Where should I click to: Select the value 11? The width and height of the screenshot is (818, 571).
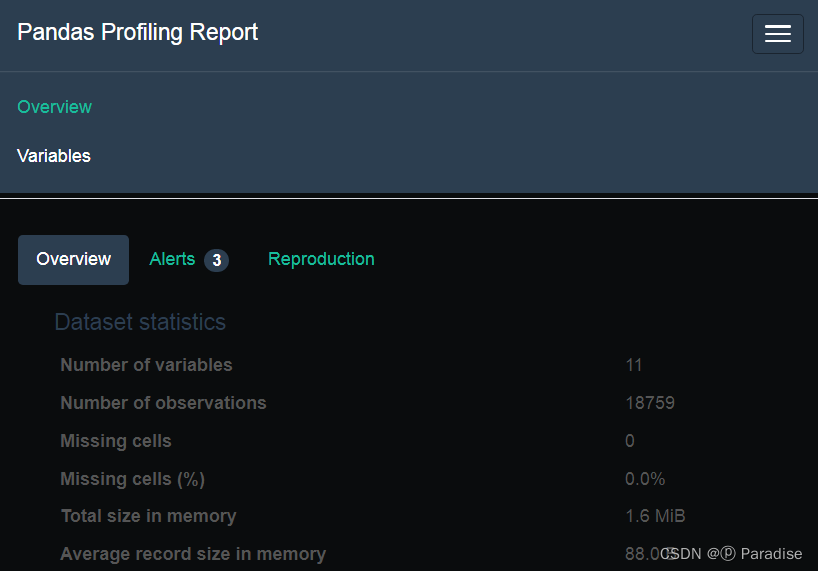point(634,365)
